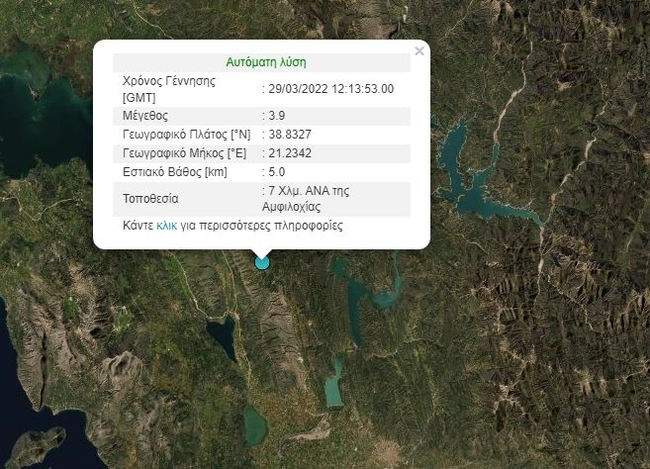
Task: Click the focal depth value 5.0
Action: (x=277, y=172)
